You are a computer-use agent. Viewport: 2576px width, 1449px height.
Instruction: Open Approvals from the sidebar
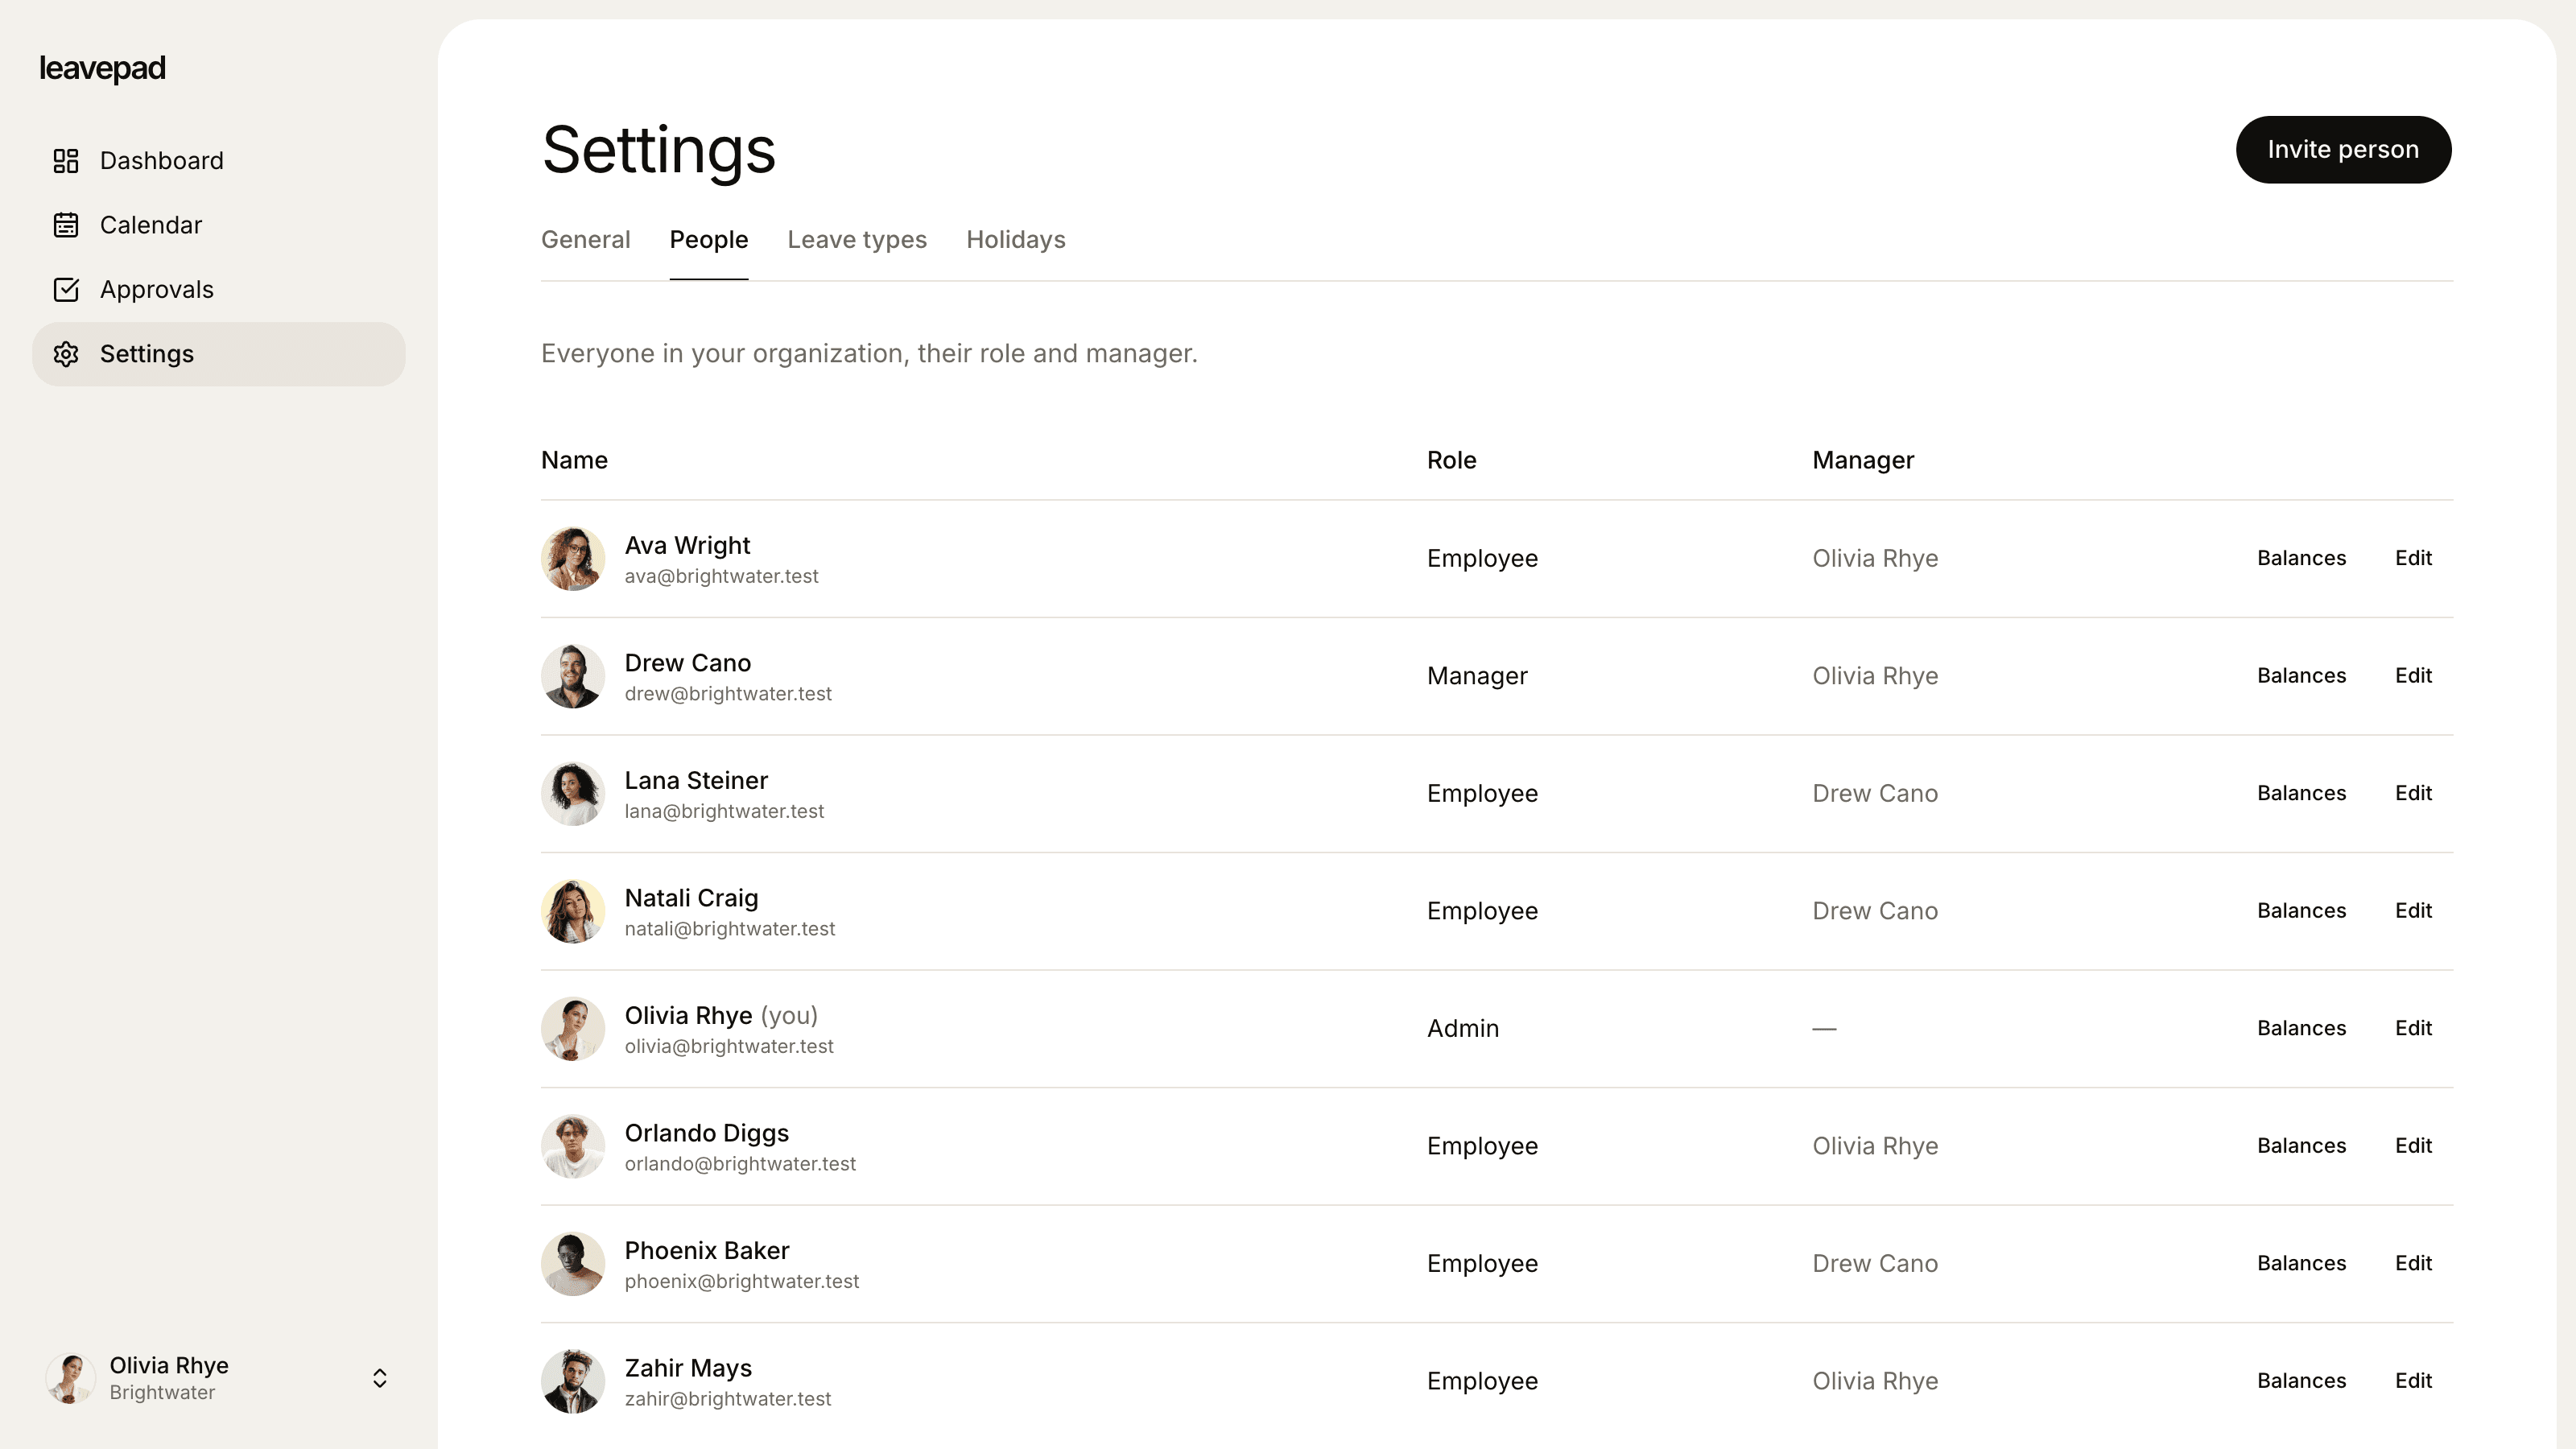(219, 290)
